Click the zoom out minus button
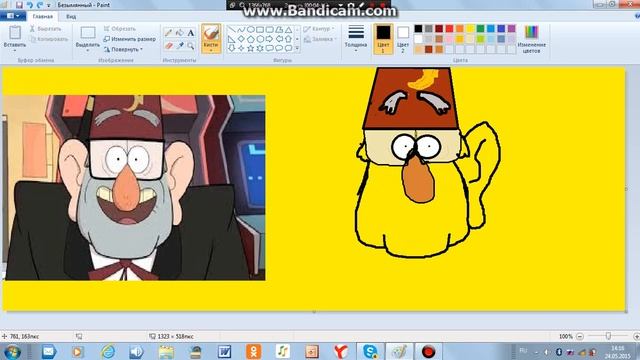The image size is (640, 360). point(580,336)
